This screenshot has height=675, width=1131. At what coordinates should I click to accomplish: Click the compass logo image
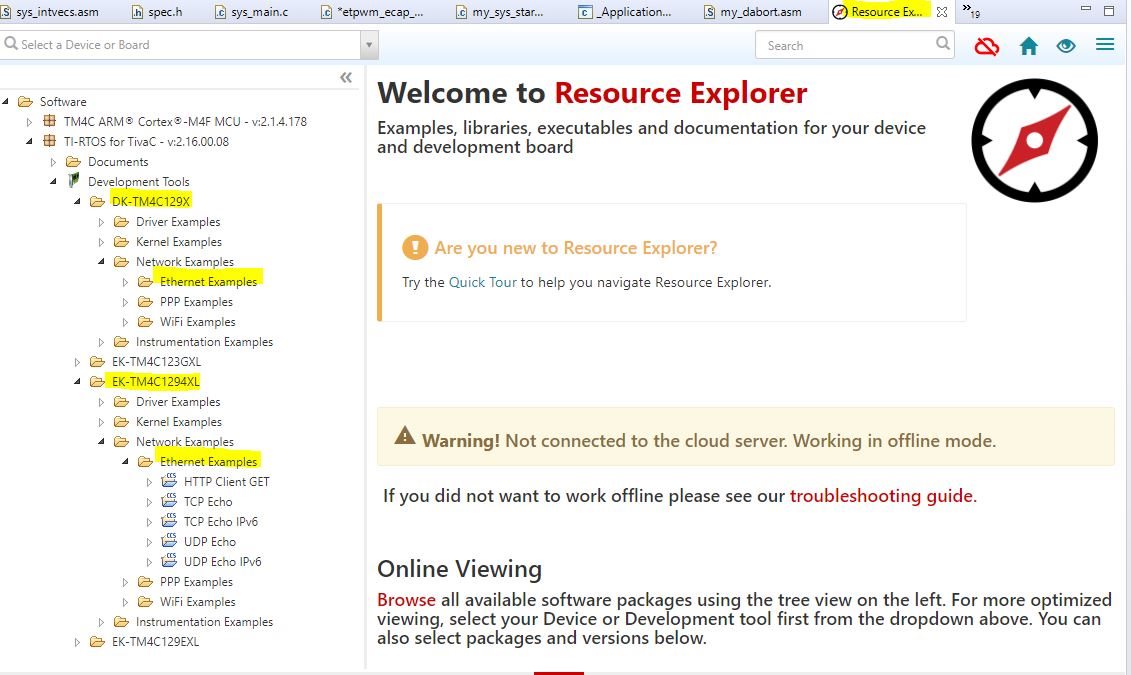(x=1034, y=141)
